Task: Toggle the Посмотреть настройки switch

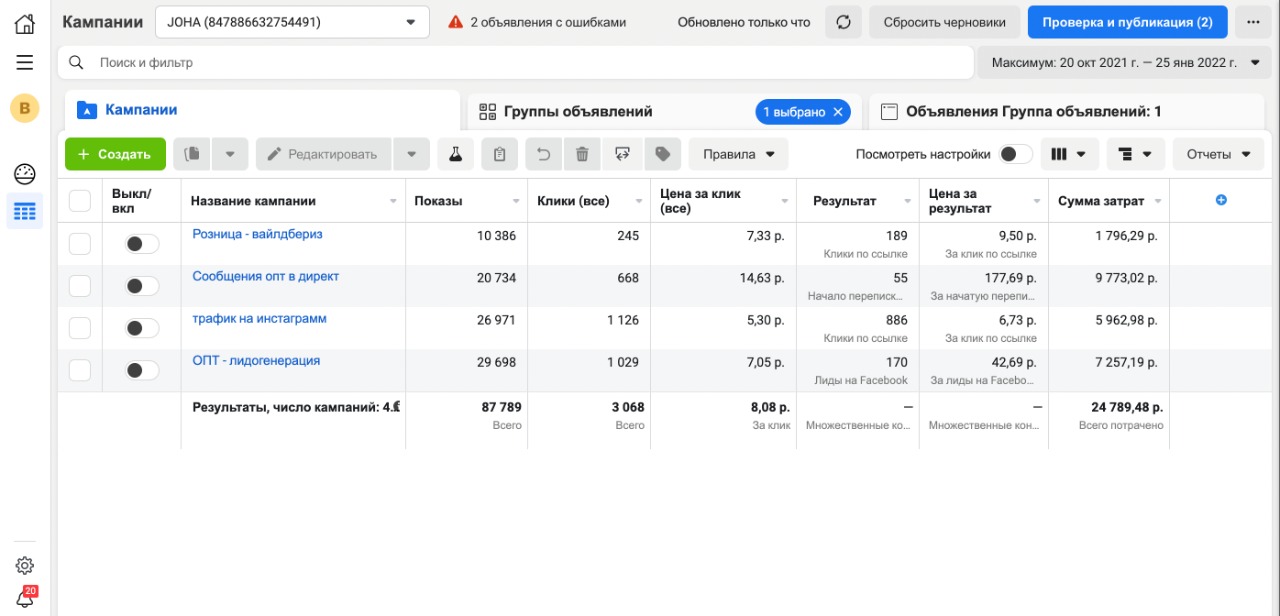Action: (1016, 154)
